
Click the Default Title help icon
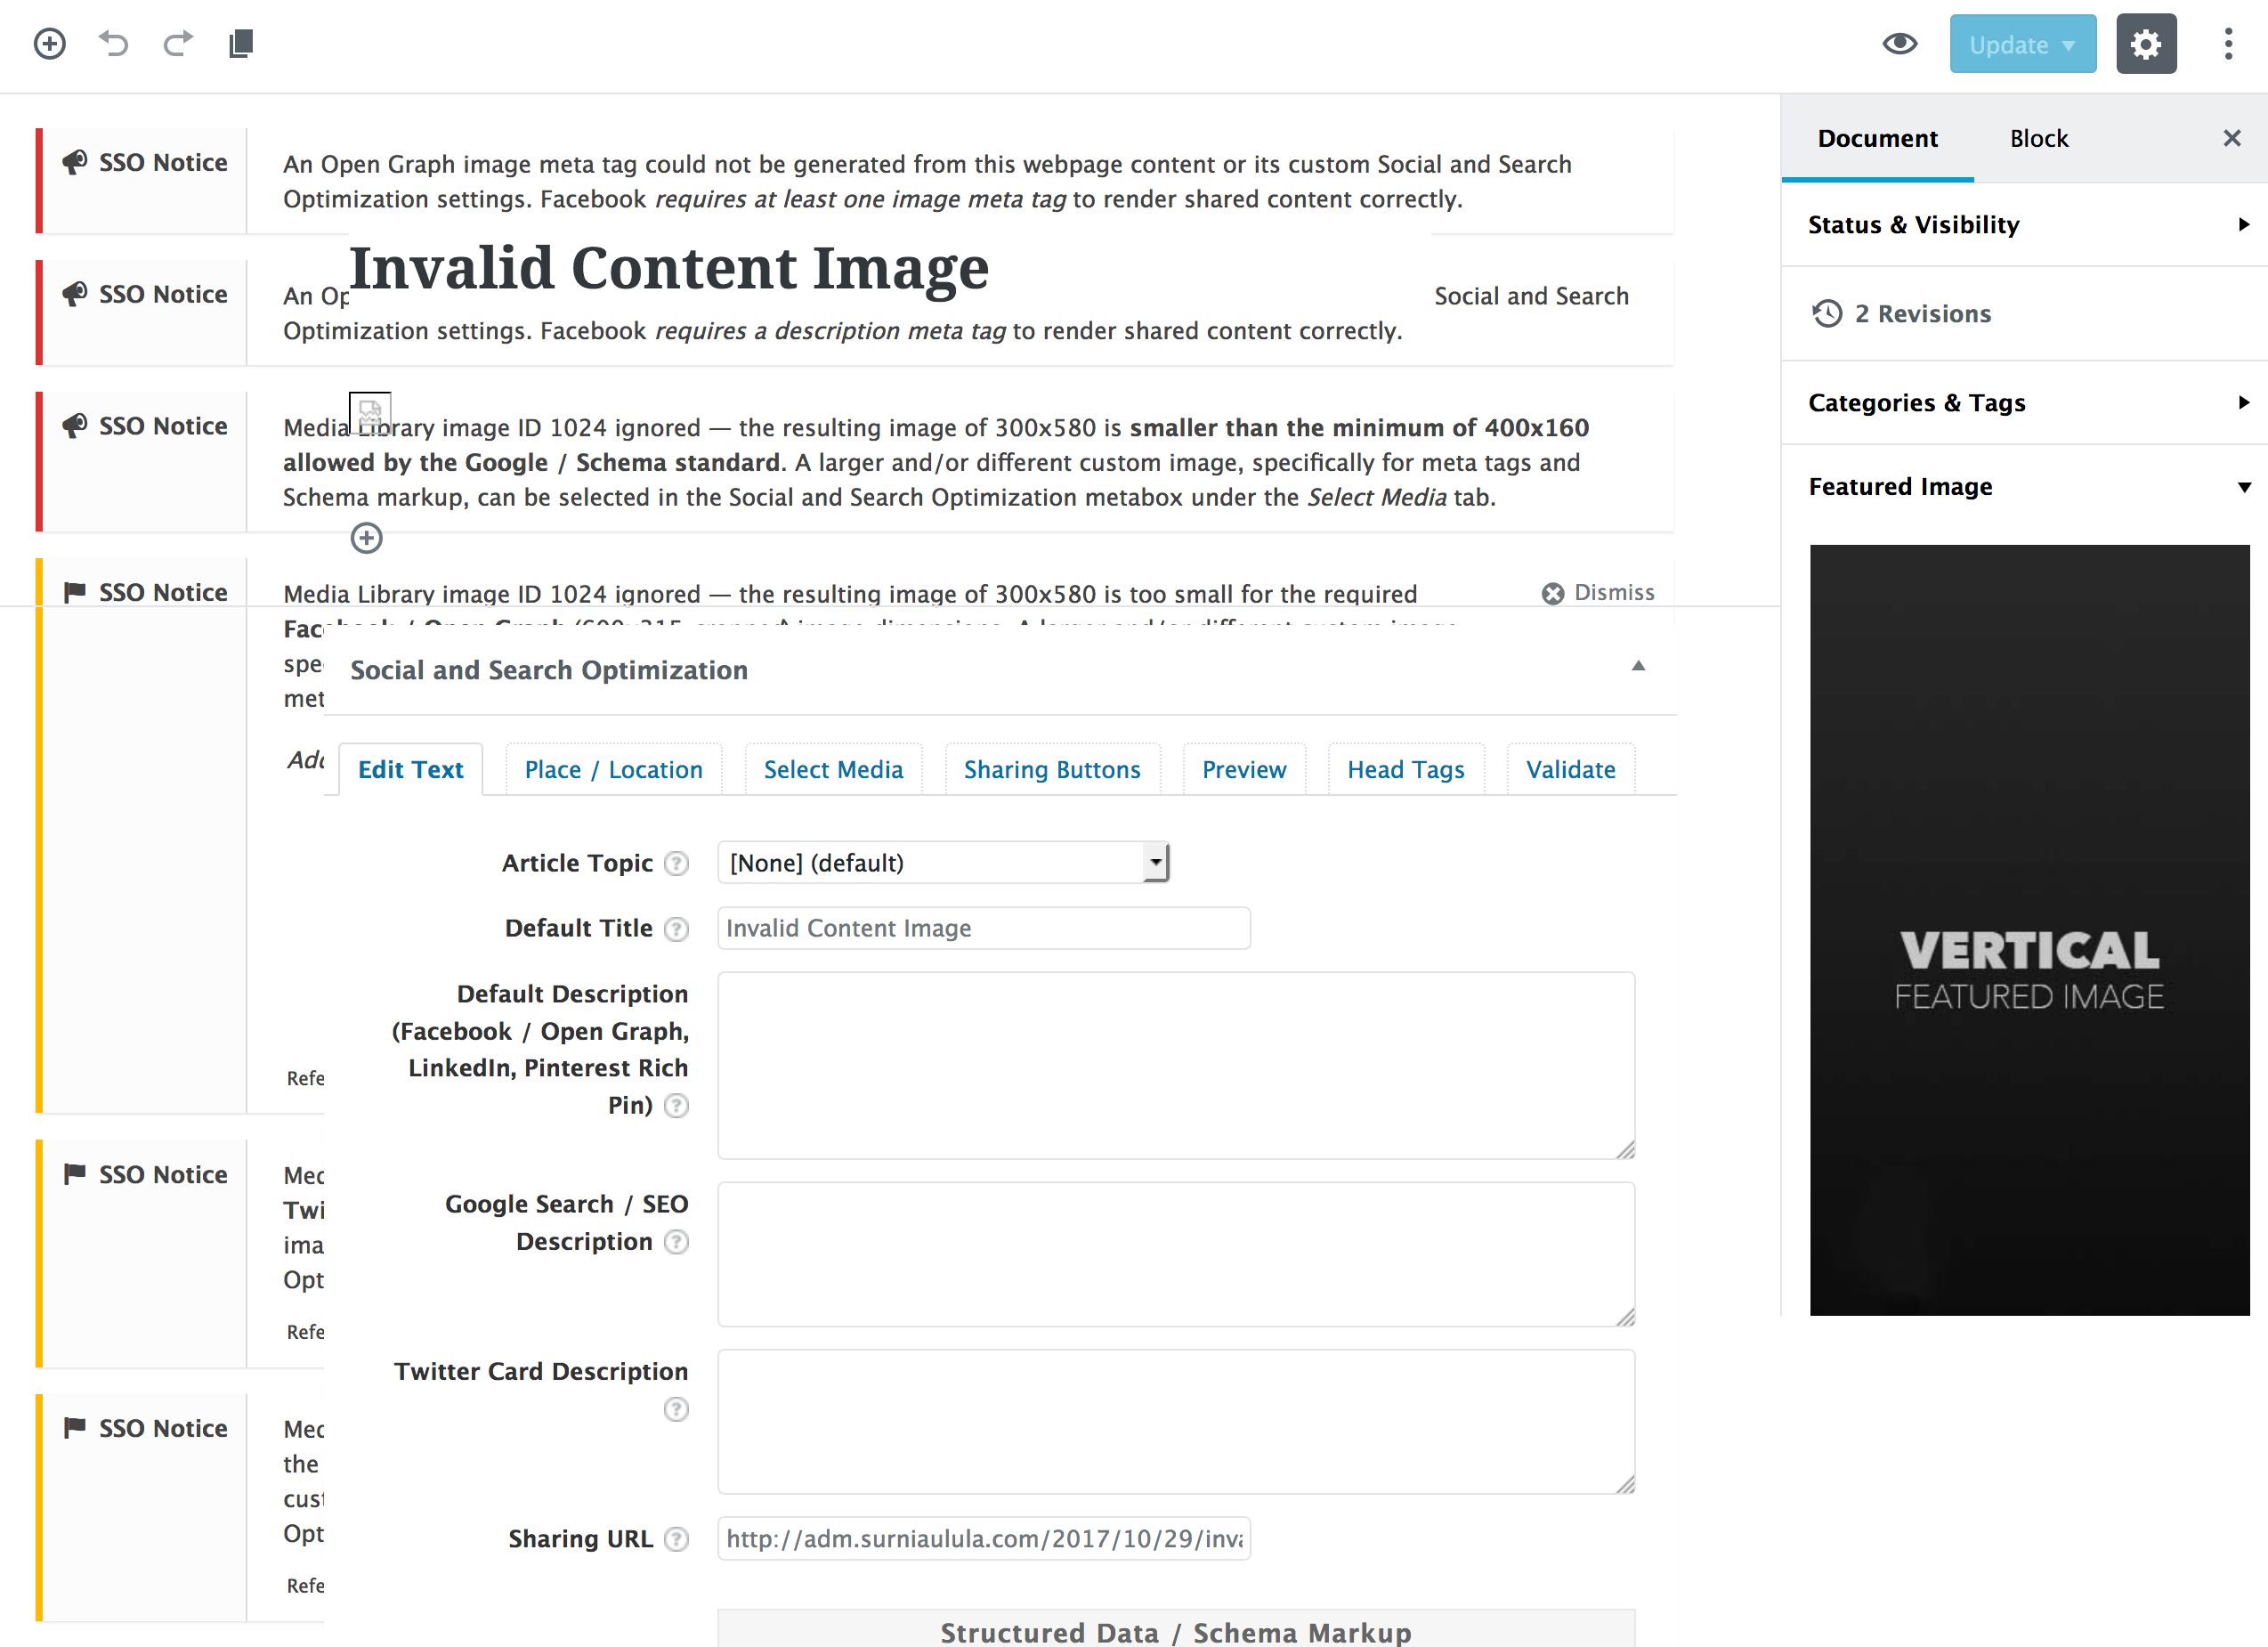pyautogui.click(x=677, y=929)
